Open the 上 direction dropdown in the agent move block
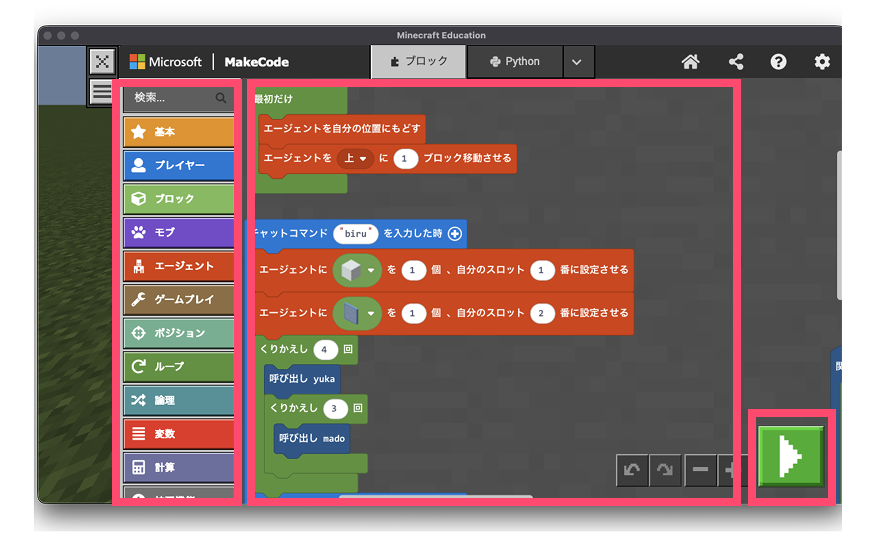This screenshot has height=554, width=884. pyautogui.click(x=355, y=158)
